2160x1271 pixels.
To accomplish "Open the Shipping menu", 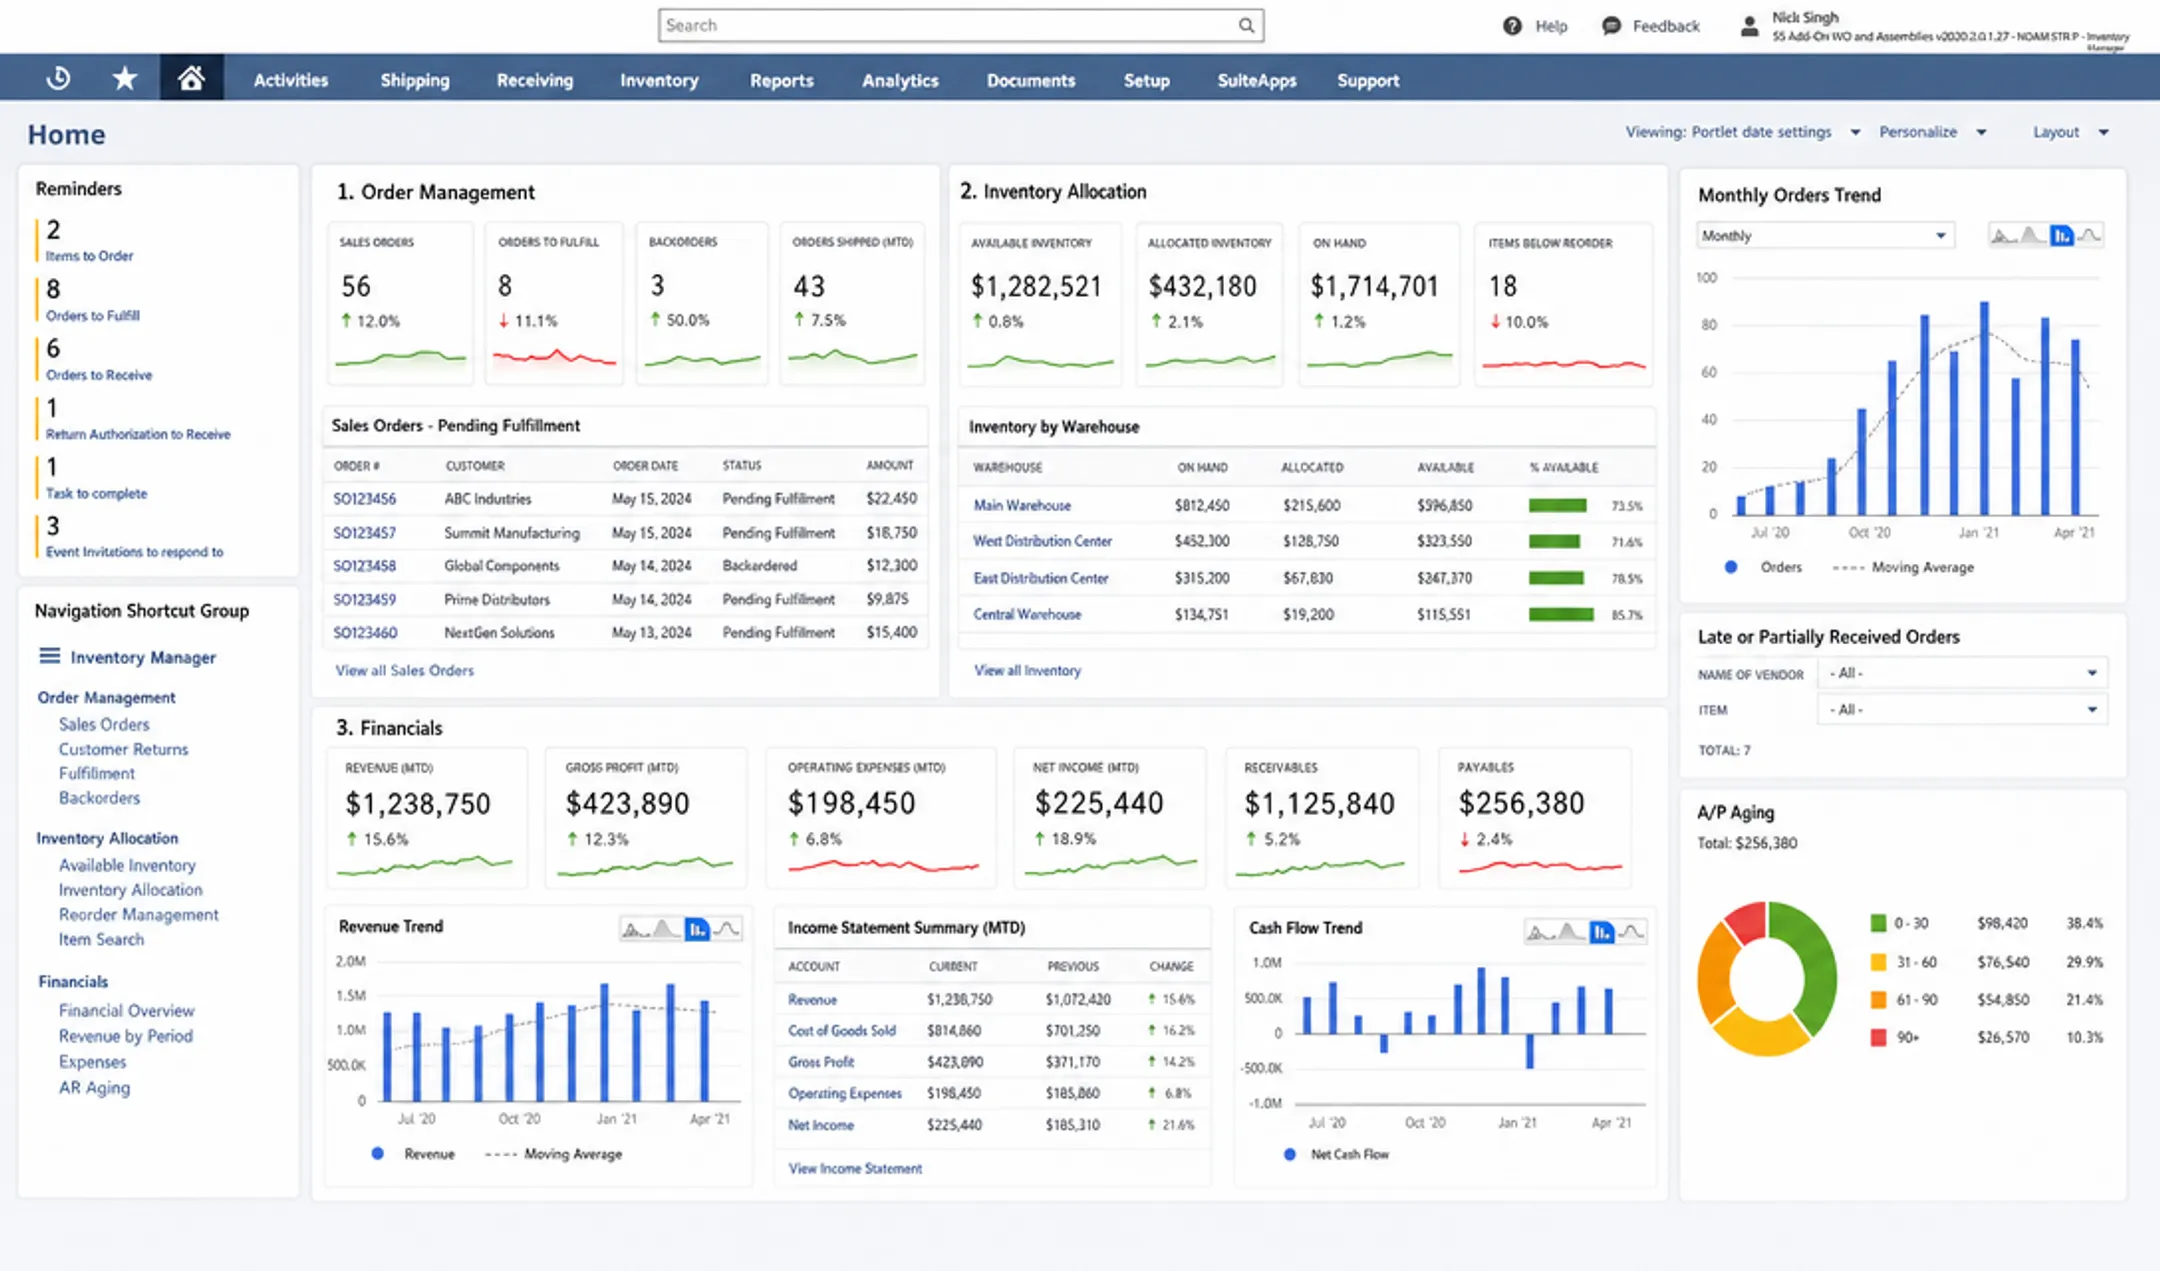I will [414, 80].
